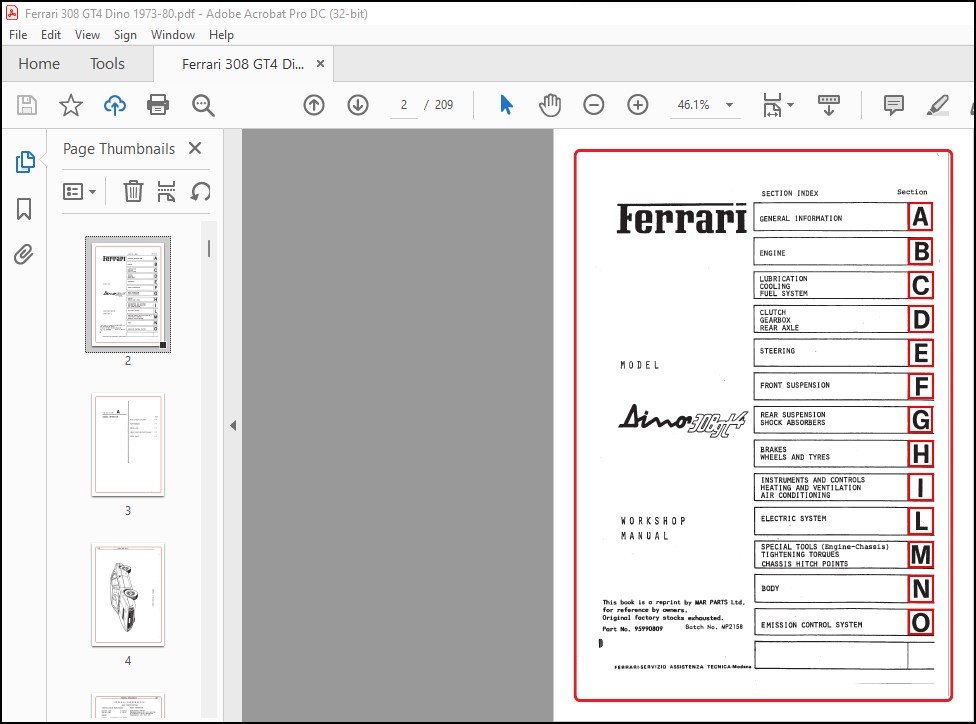Click the Save file icon
This screenshot has width=976, height=724.
click(x=27, y=105)
